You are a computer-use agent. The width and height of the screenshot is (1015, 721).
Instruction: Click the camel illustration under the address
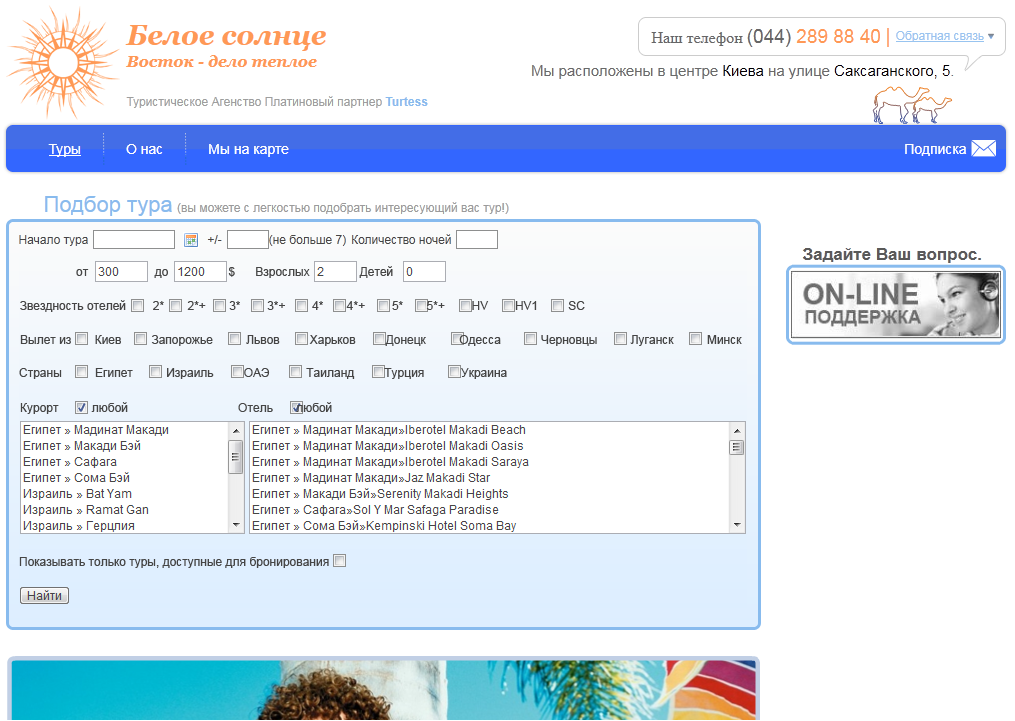click(x=911, y=105)
